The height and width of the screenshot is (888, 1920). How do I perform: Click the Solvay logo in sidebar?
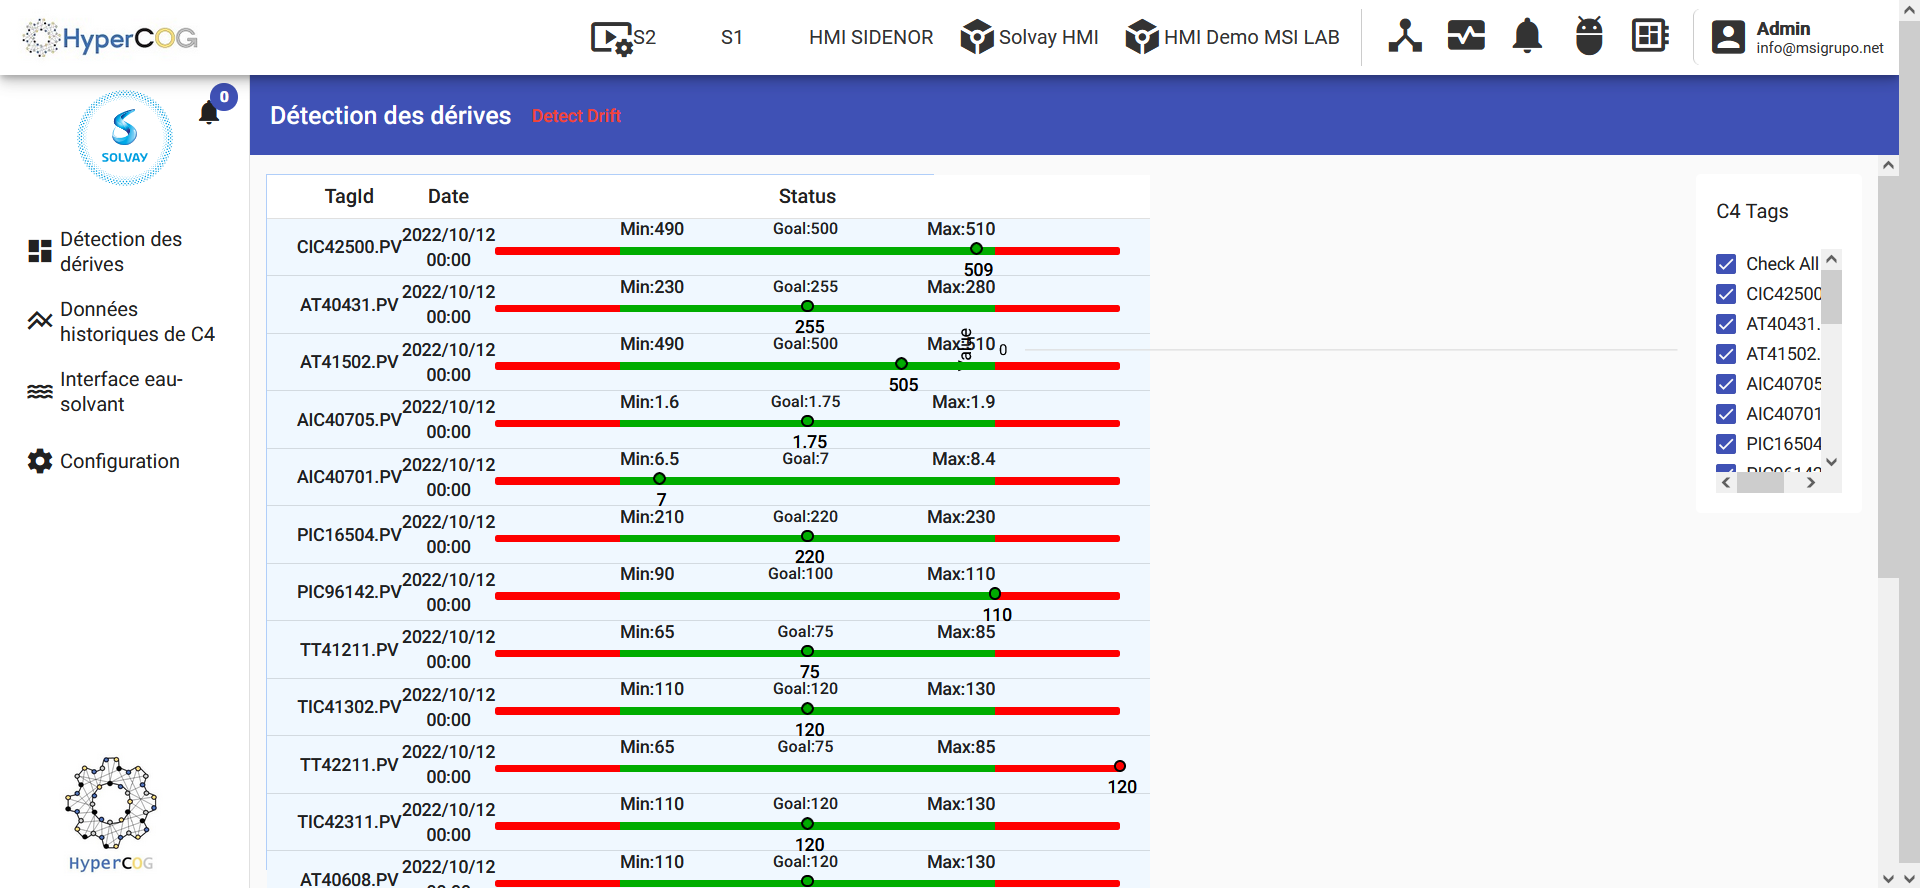coord(125,138)
